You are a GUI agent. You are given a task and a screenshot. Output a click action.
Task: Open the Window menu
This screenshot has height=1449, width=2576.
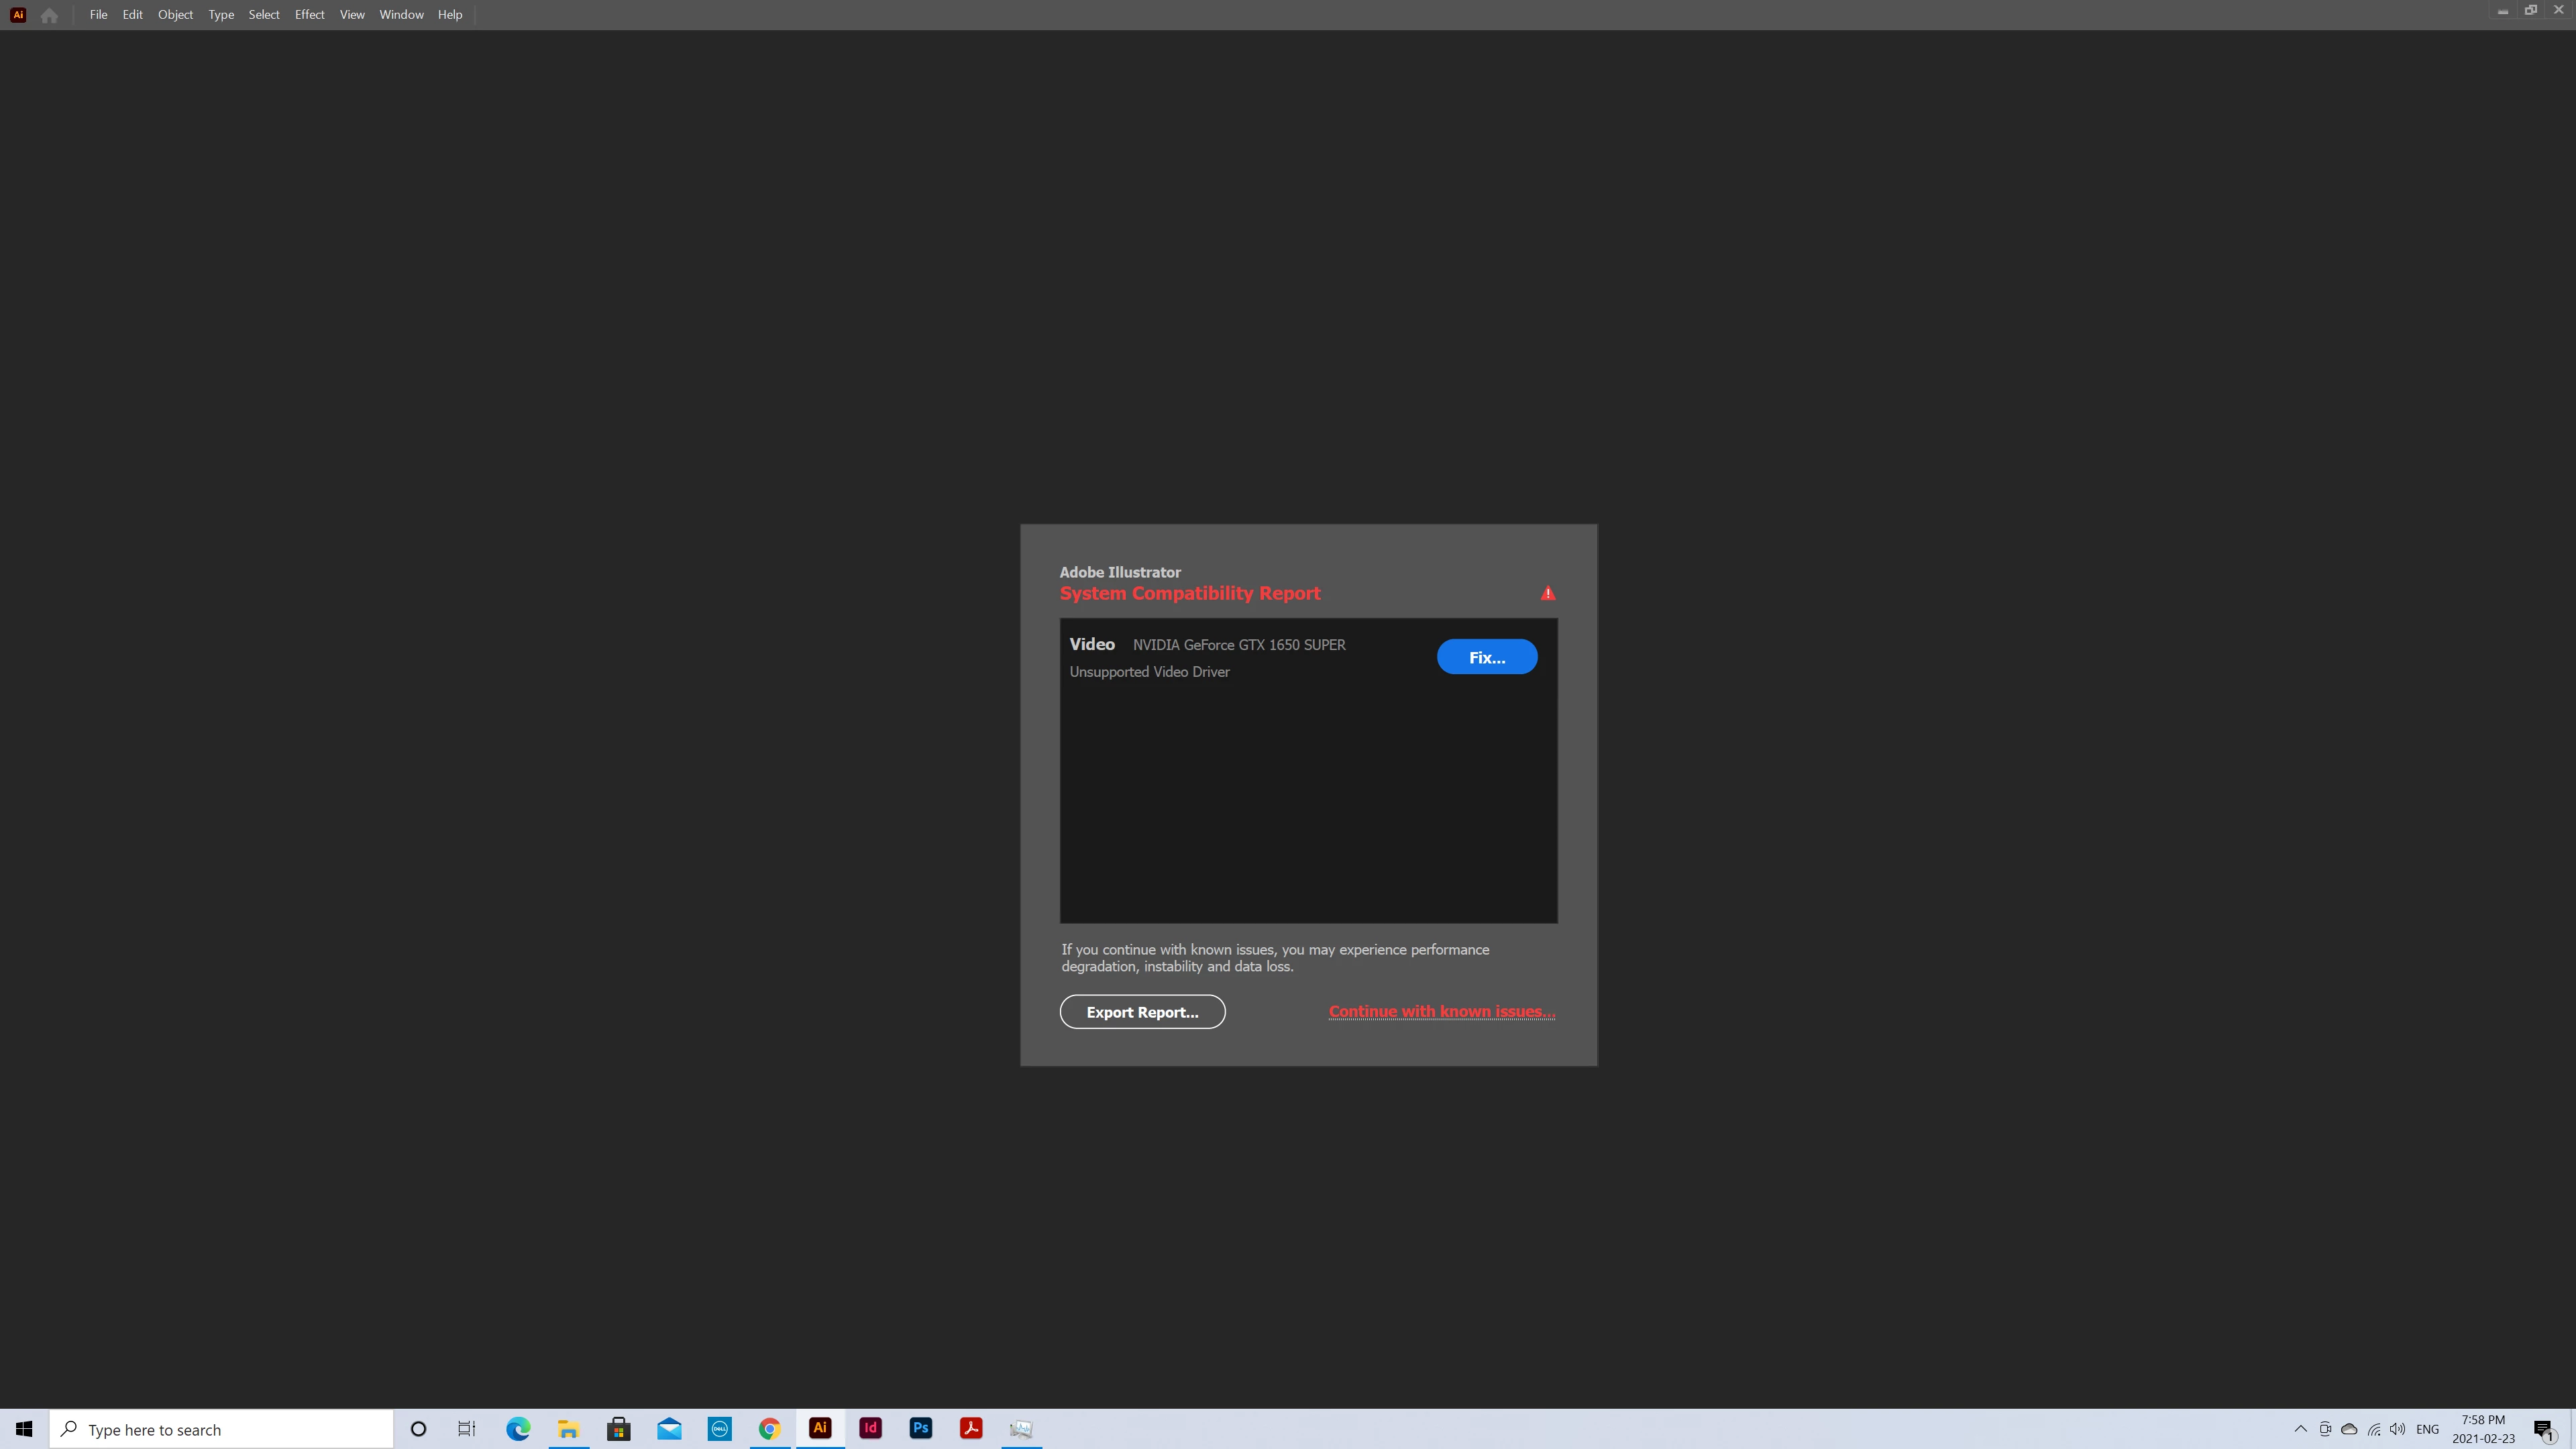[401, 15]
